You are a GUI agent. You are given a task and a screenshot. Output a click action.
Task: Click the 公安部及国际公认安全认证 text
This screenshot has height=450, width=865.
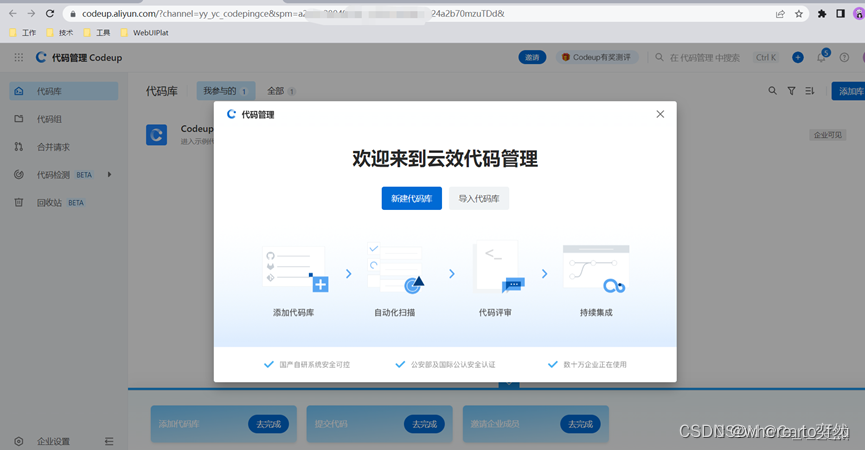pos(453,365)
